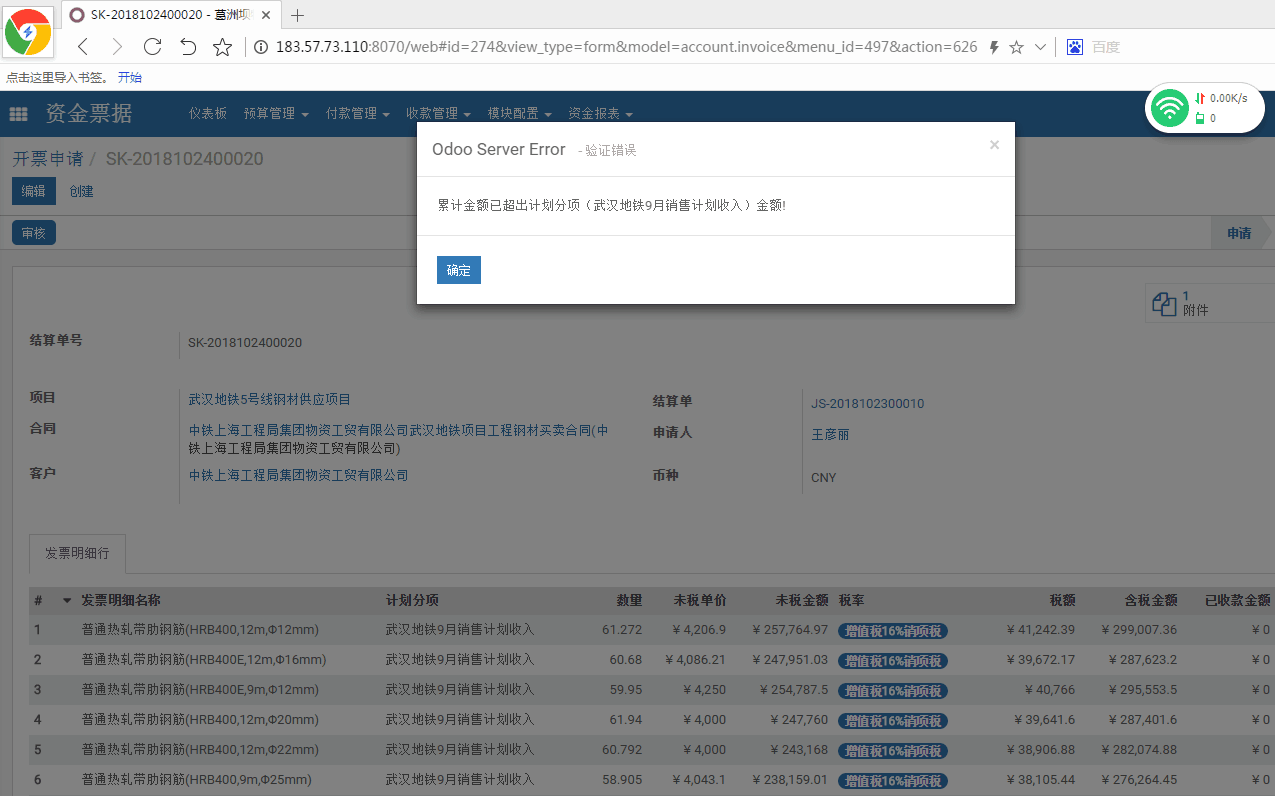Viewport: 1275px width, 796px height.
Task: Open the 仪表板 menu item
Action: click(208, 114)
